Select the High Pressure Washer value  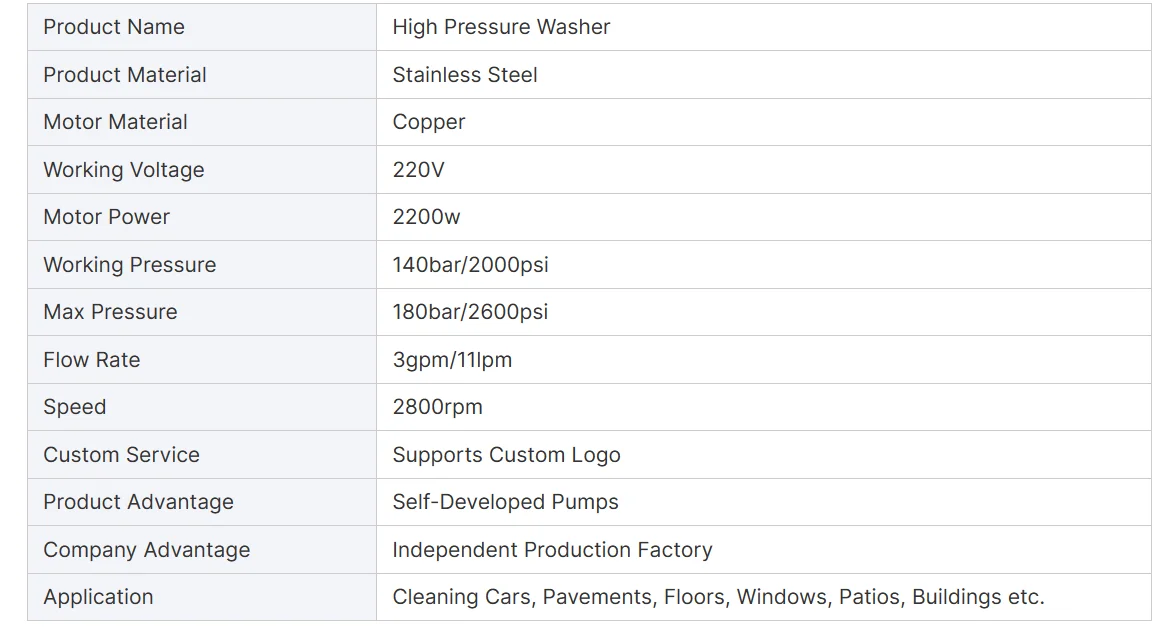(501, 27)
